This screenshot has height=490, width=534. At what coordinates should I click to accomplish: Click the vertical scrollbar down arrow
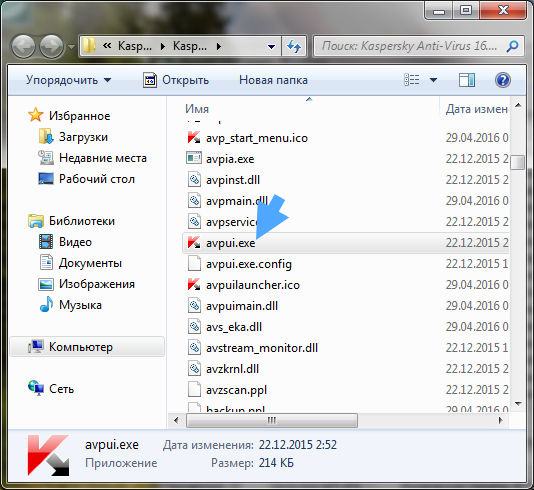518,404
